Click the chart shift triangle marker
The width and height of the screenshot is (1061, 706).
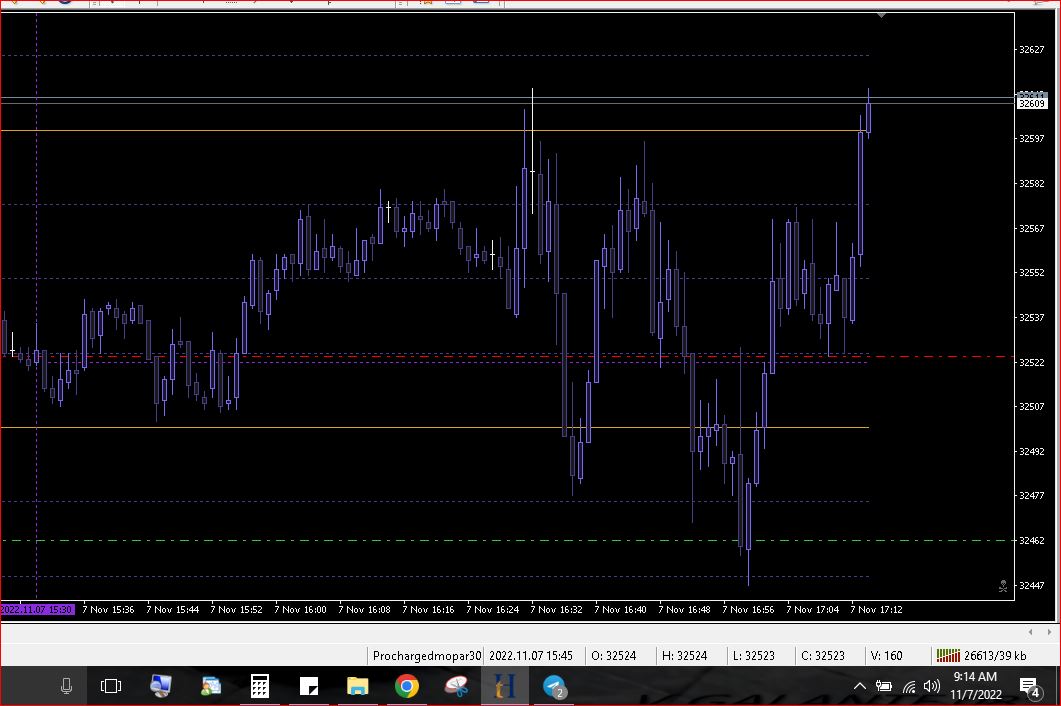881,16
